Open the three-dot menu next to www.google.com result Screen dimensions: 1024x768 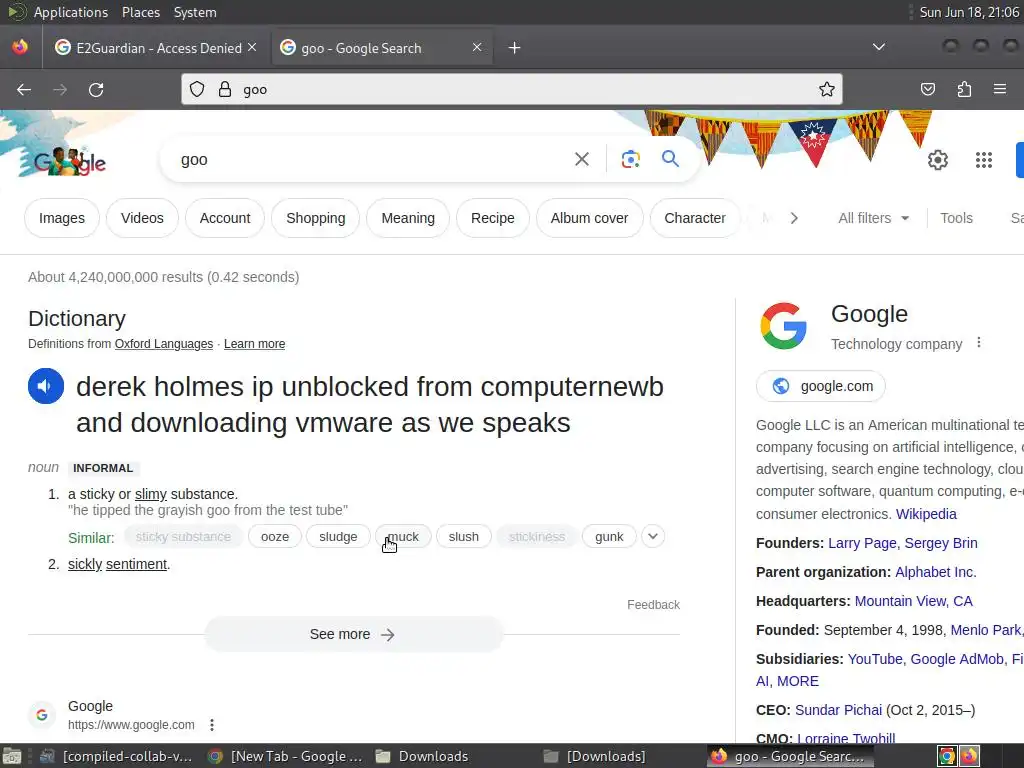pyautogui.click(x=212, y=724)
